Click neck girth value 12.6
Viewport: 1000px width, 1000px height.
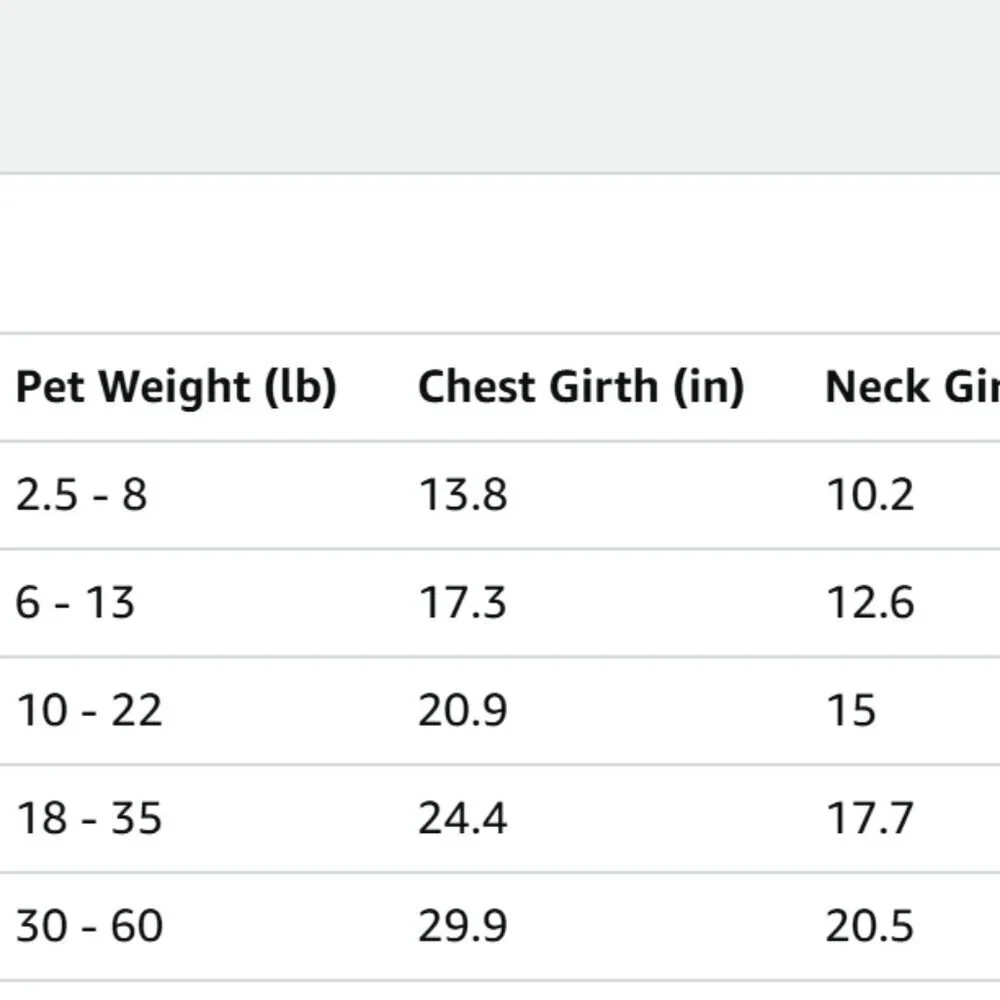(870, 602)
